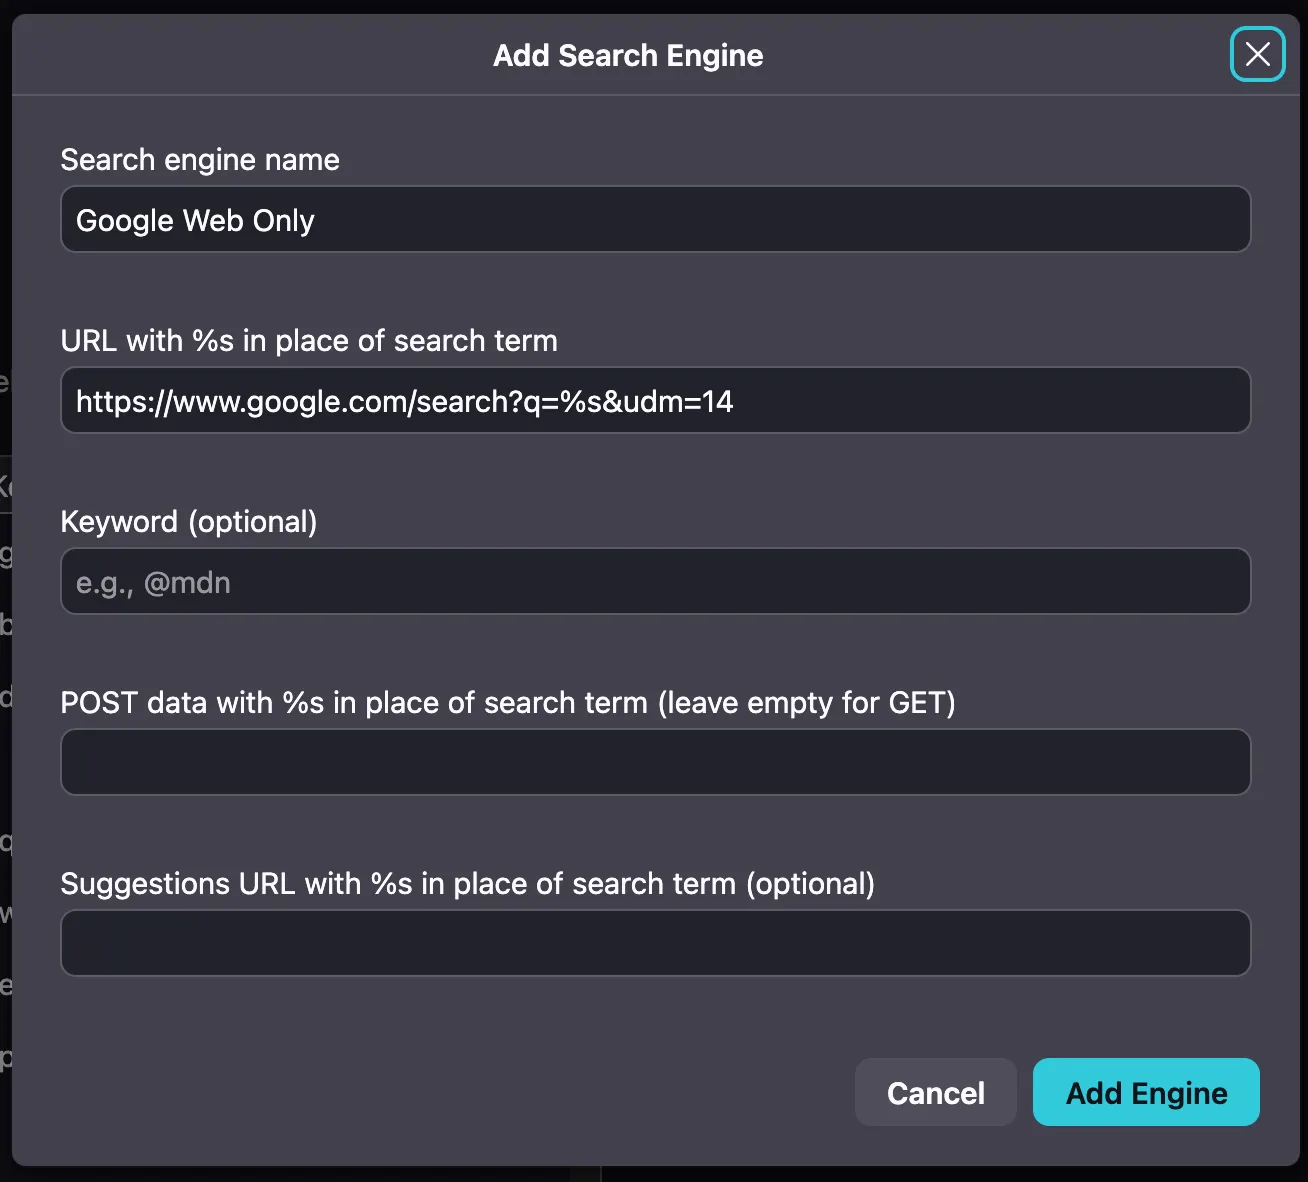The height and width of the screenshot is (1182, 1308).
Task: Close the Add Search Engine dialog via the X
Action: pyautogui.click(x=1257, y=54)
